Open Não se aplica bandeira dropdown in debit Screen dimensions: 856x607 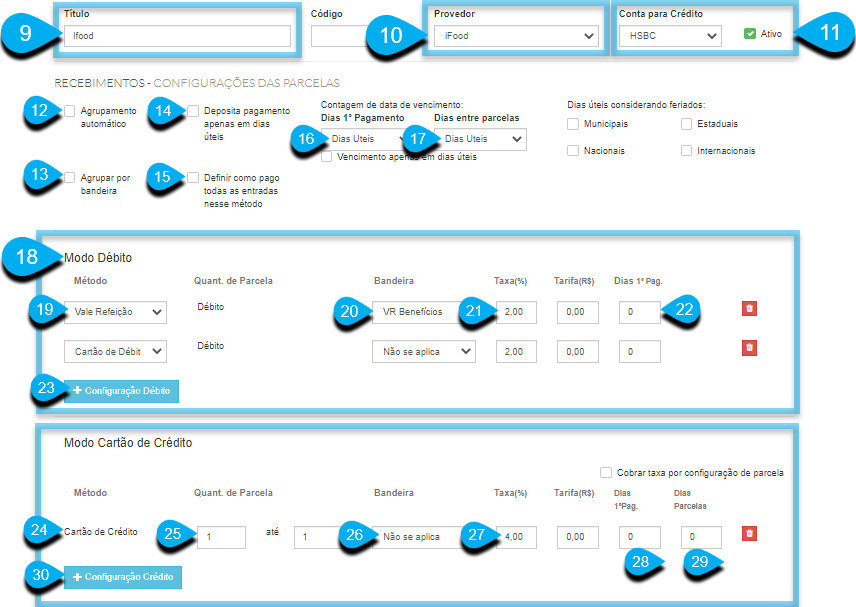click(424, 352)
